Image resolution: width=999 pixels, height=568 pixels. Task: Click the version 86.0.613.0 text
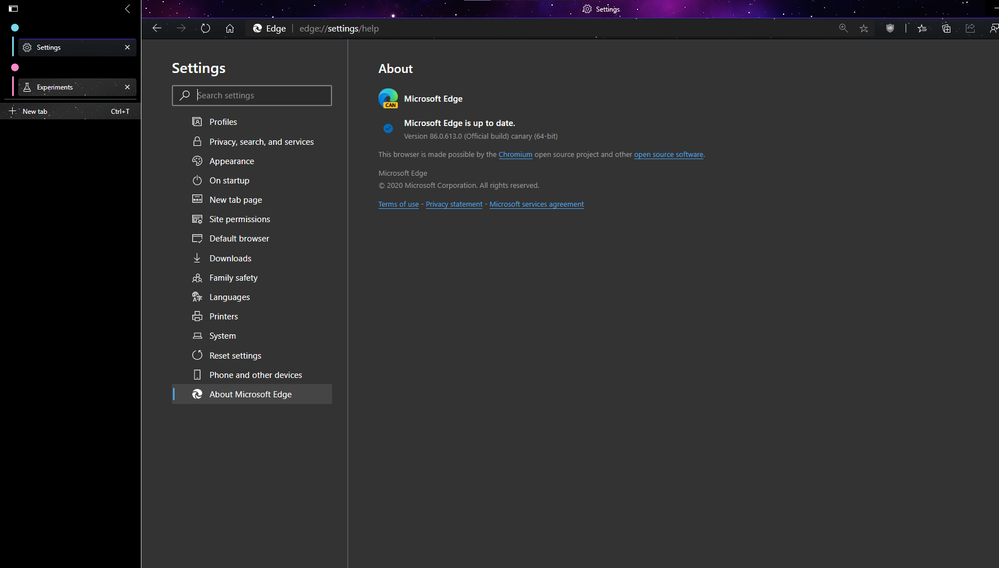(480, 136)
